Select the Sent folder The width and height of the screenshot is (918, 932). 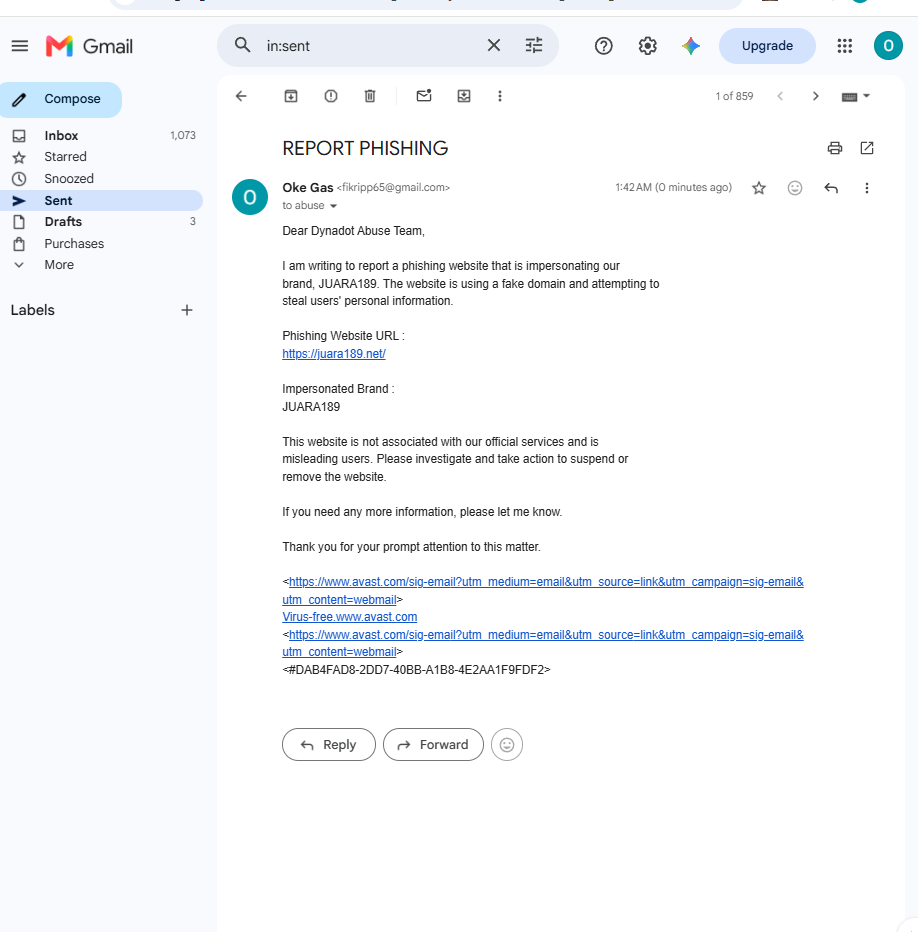pos(101,200)
